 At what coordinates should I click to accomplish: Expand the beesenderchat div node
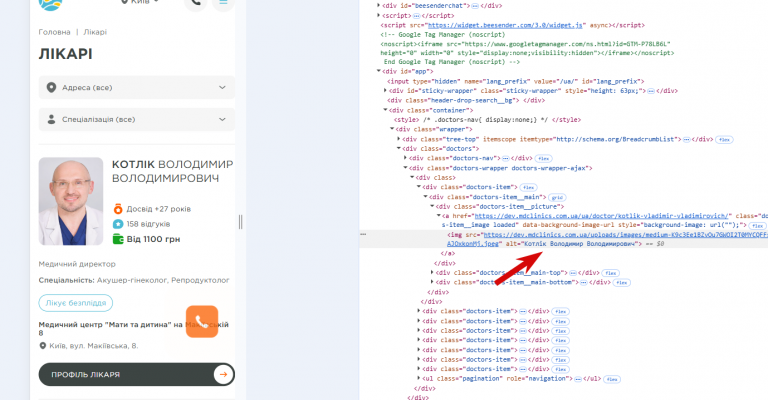click(x=379, y=6)
